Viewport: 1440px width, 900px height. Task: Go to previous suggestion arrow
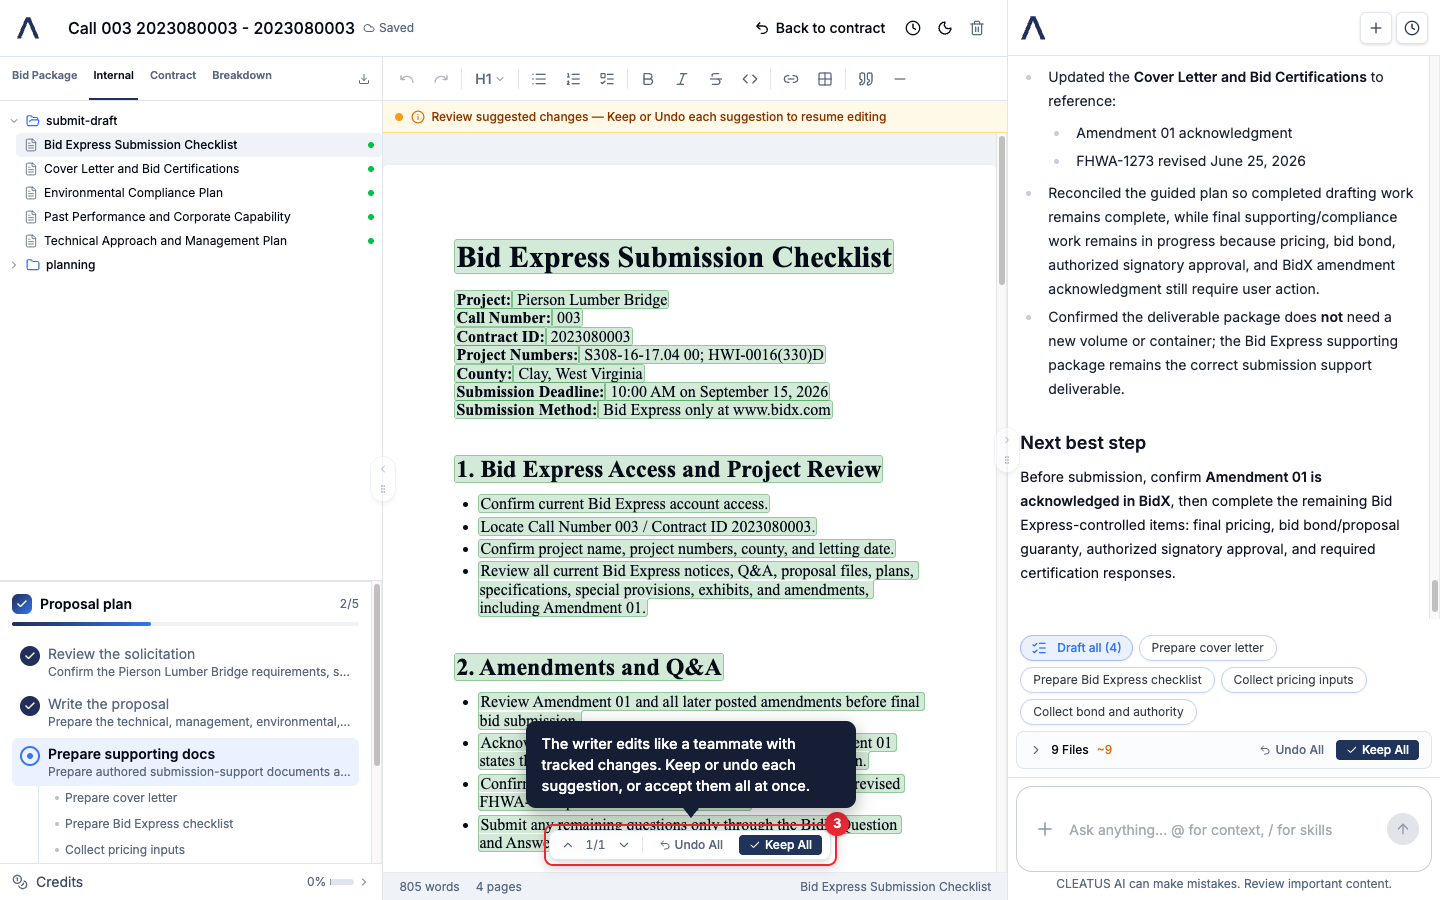(x=568, y=845)
